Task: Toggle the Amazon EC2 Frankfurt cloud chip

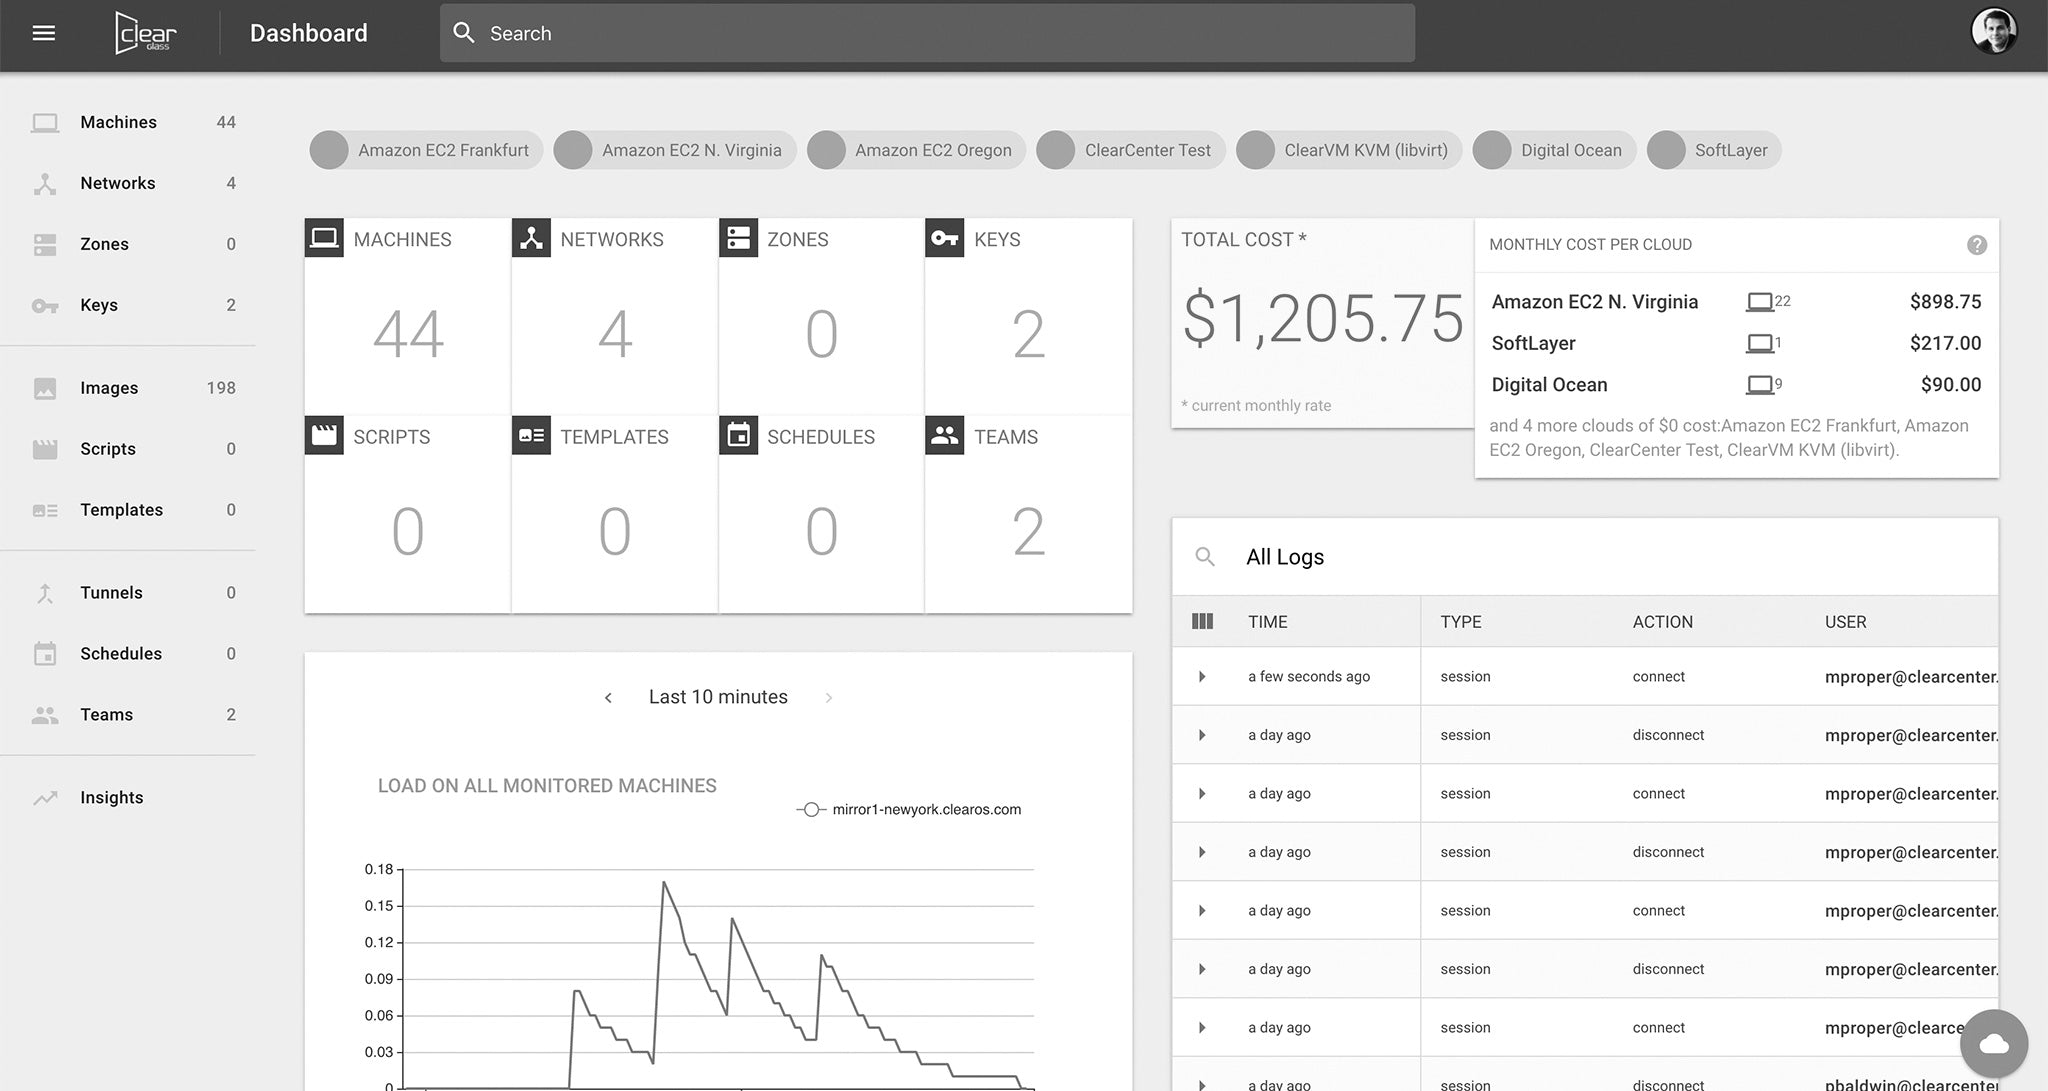Action: (x=426, y=150)
